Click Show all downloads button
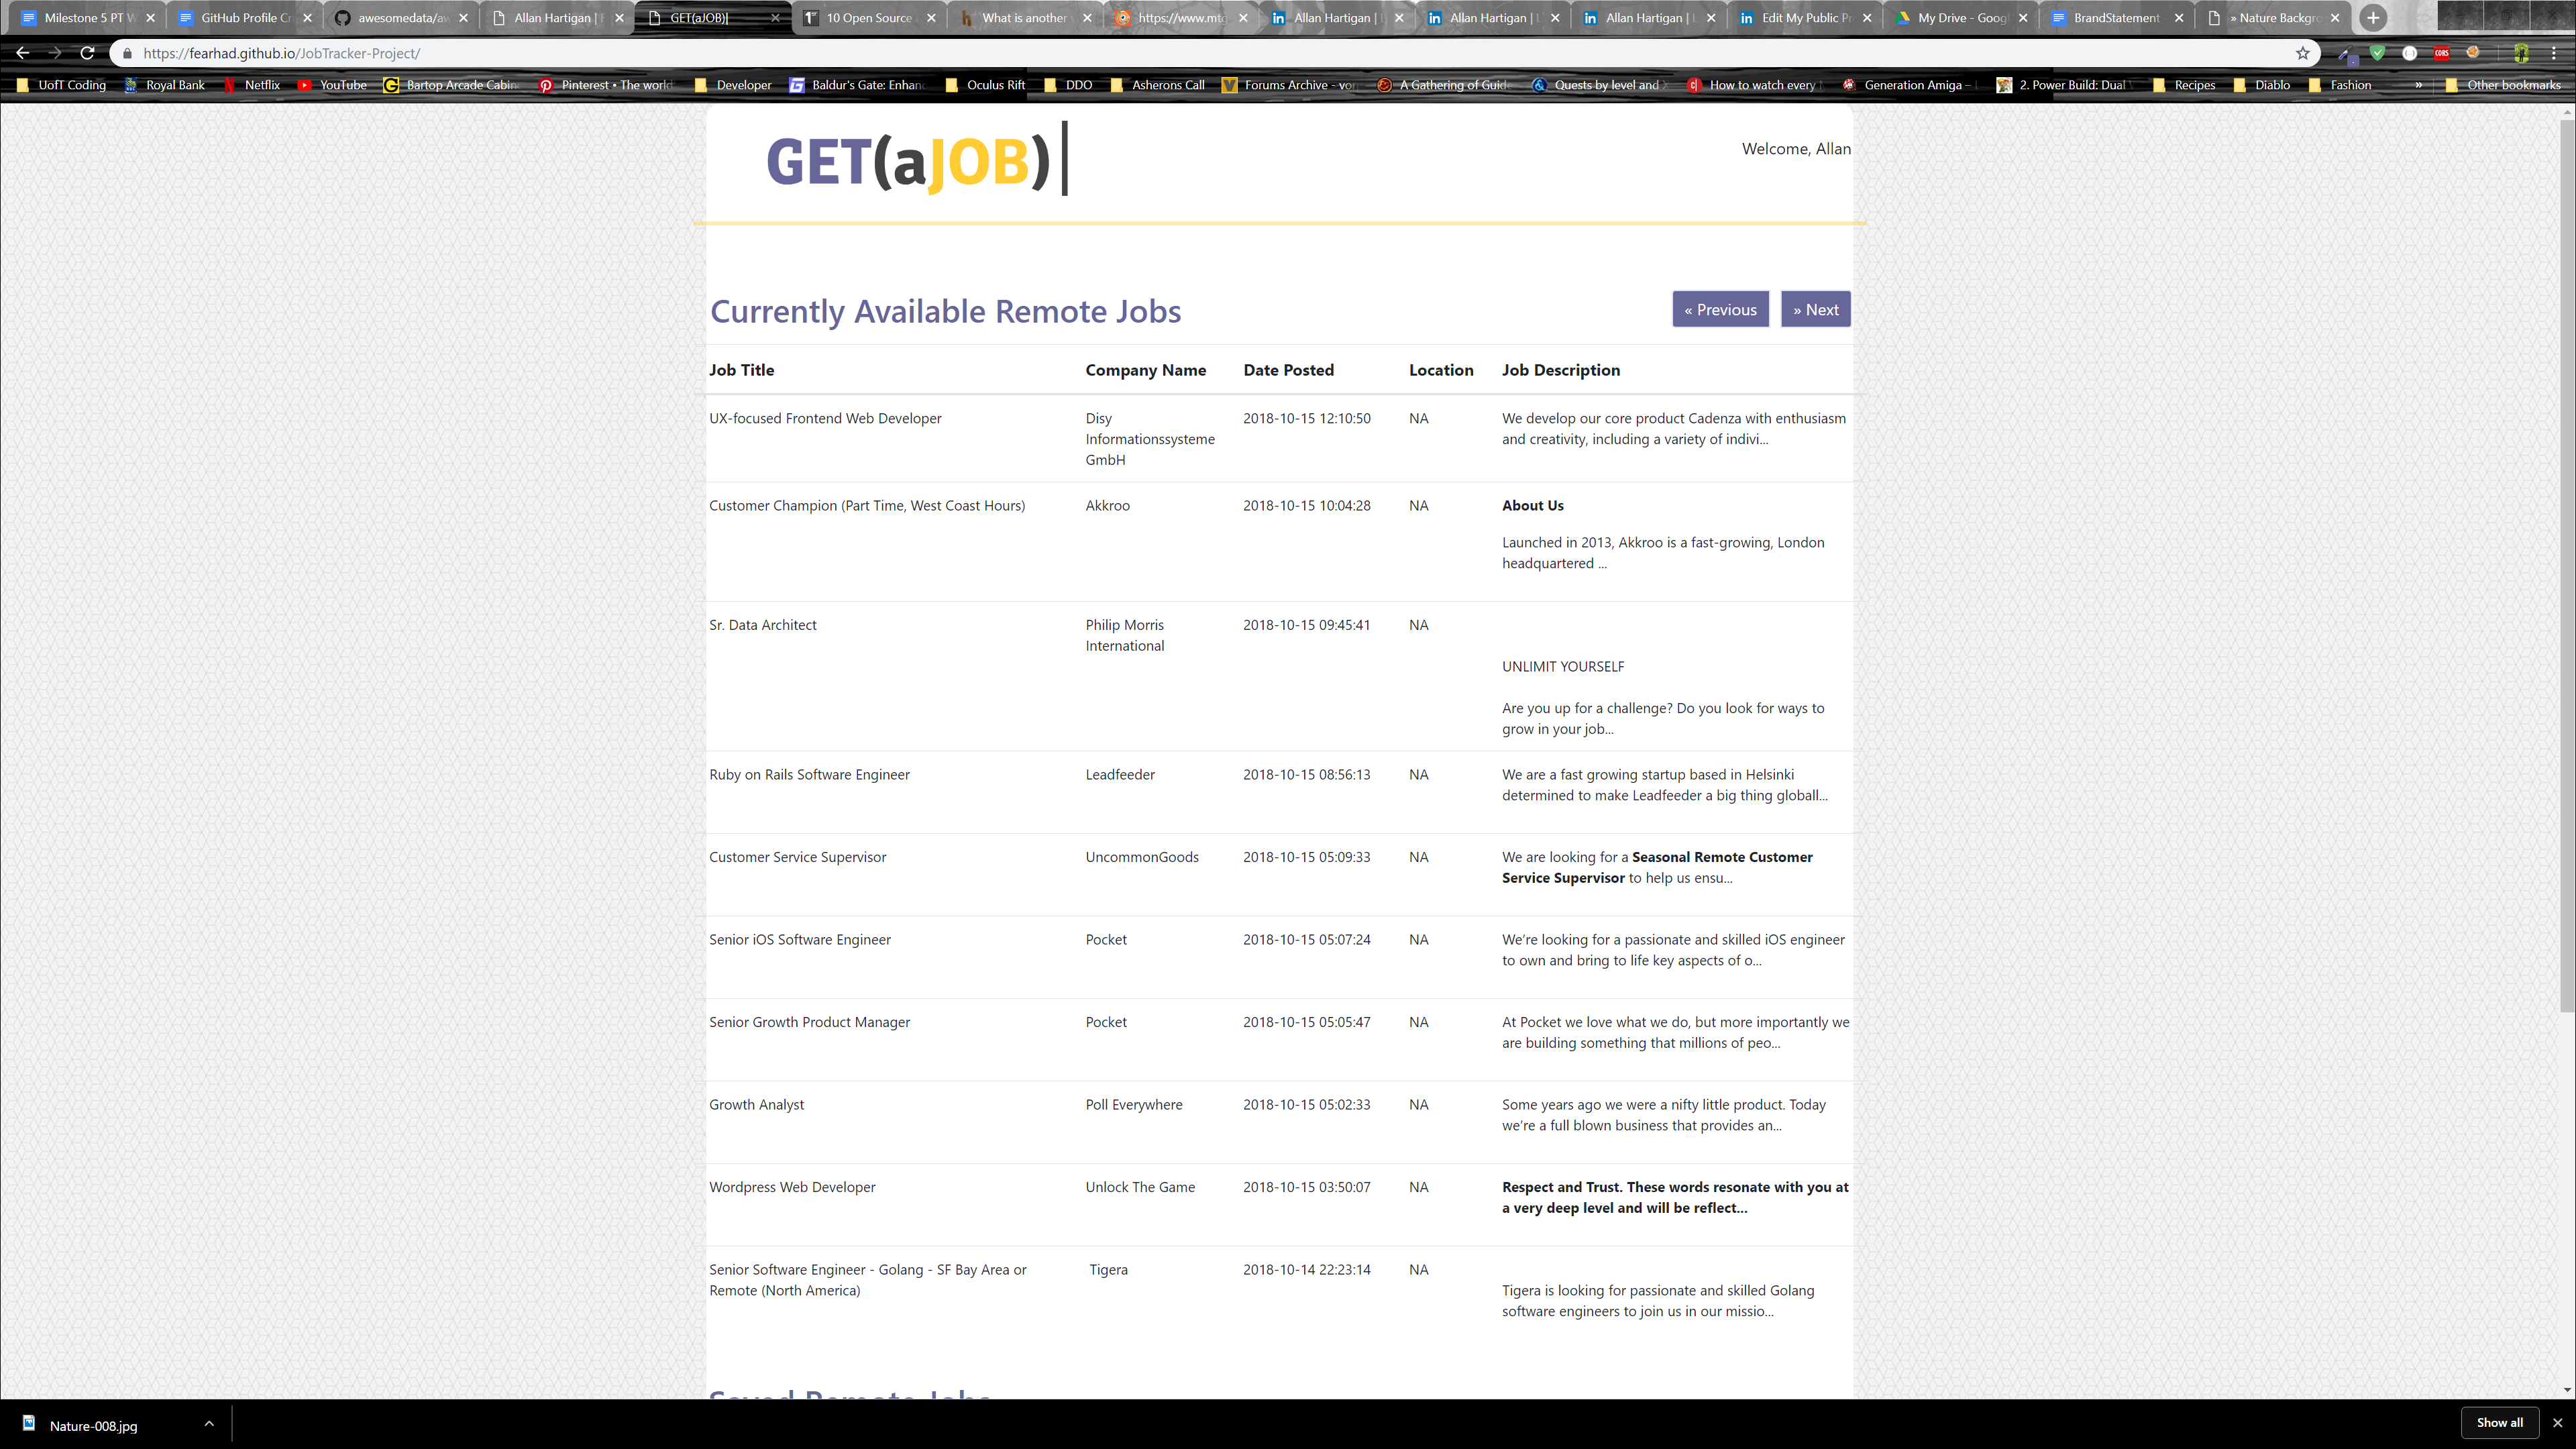 (x=2499, y=1422)
